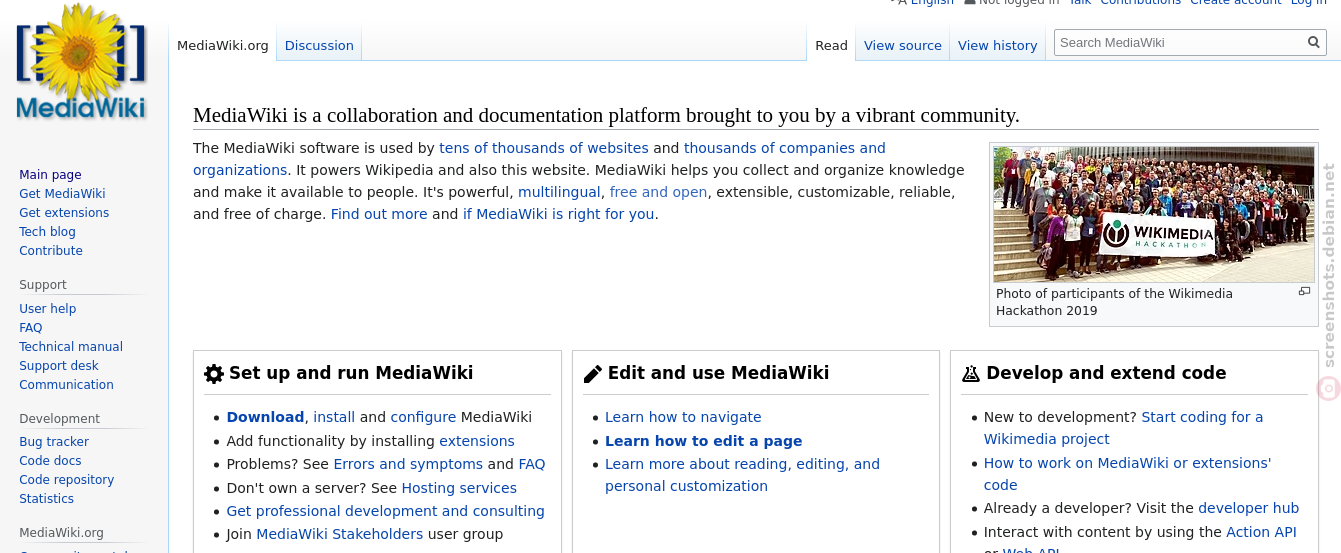Screen dimensions: 1341x553
Task: Open the 'developer hub' link
Action: click(1248, 508)
